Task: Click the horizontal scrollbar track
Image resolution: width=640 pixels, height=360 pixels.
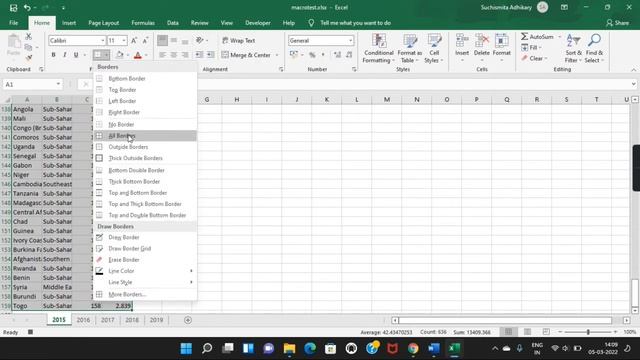Action: click(505, 320)
